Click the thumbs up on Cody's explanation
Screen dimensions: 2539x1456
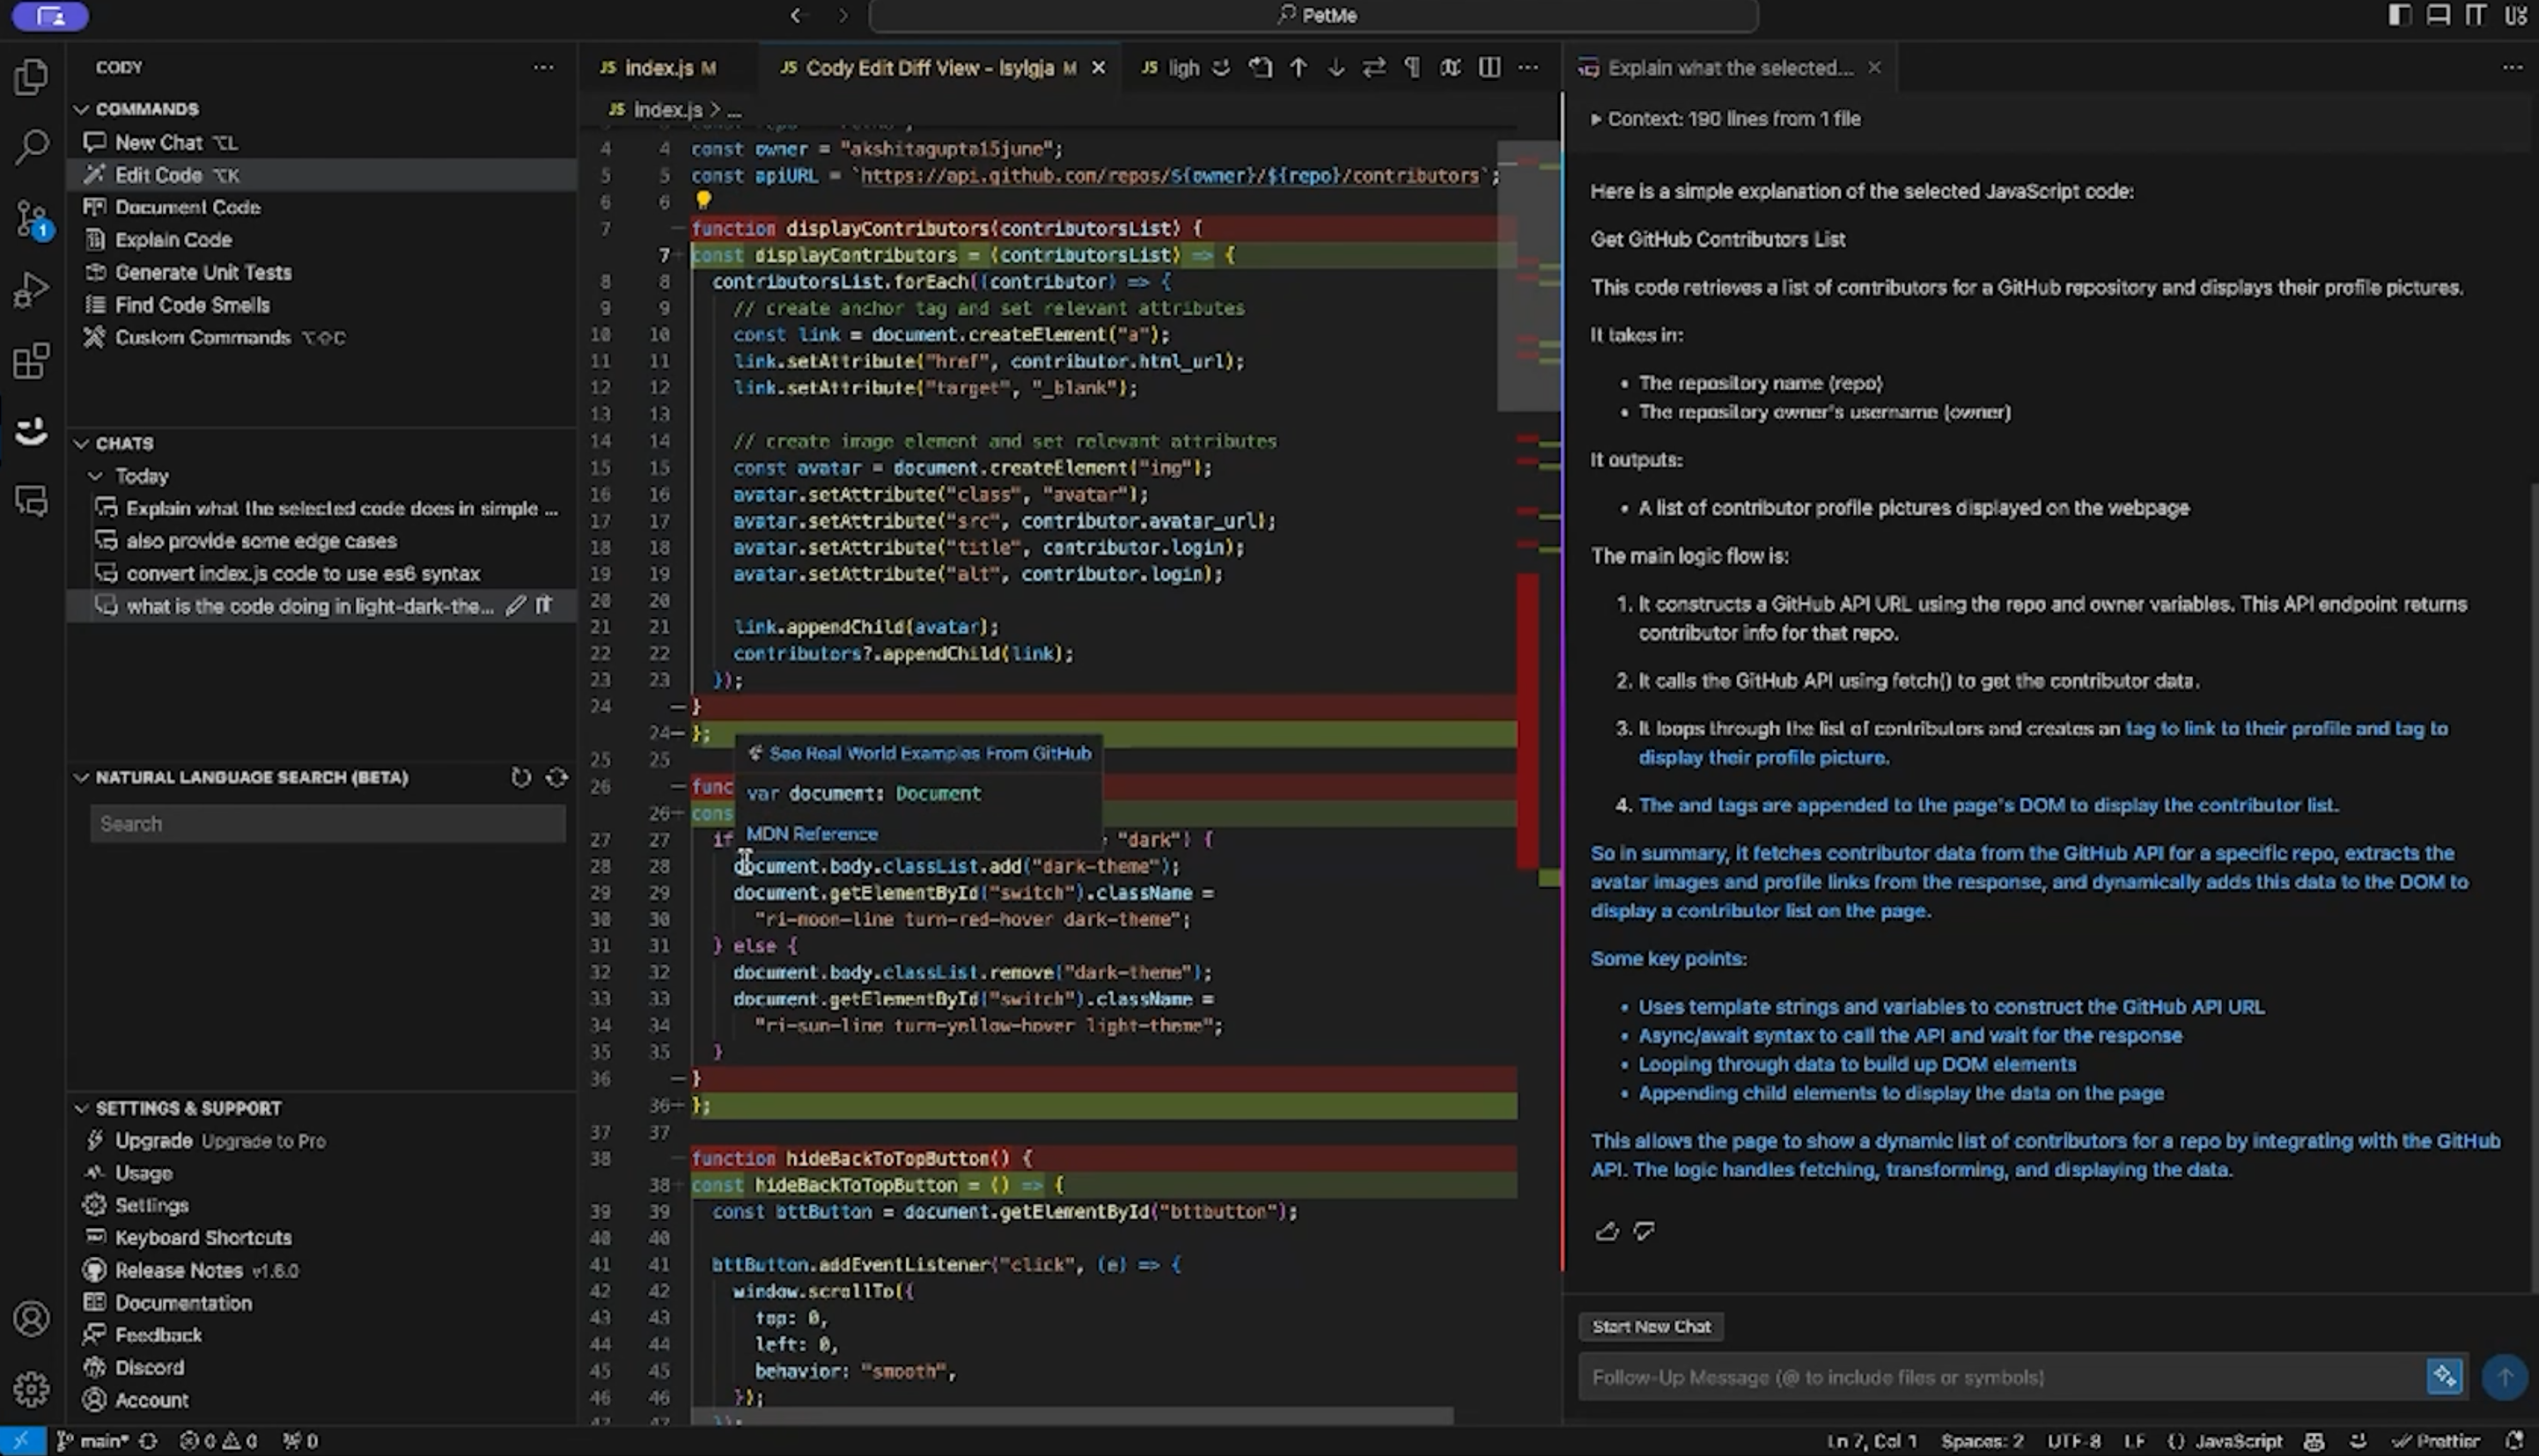(1607, 1231)
